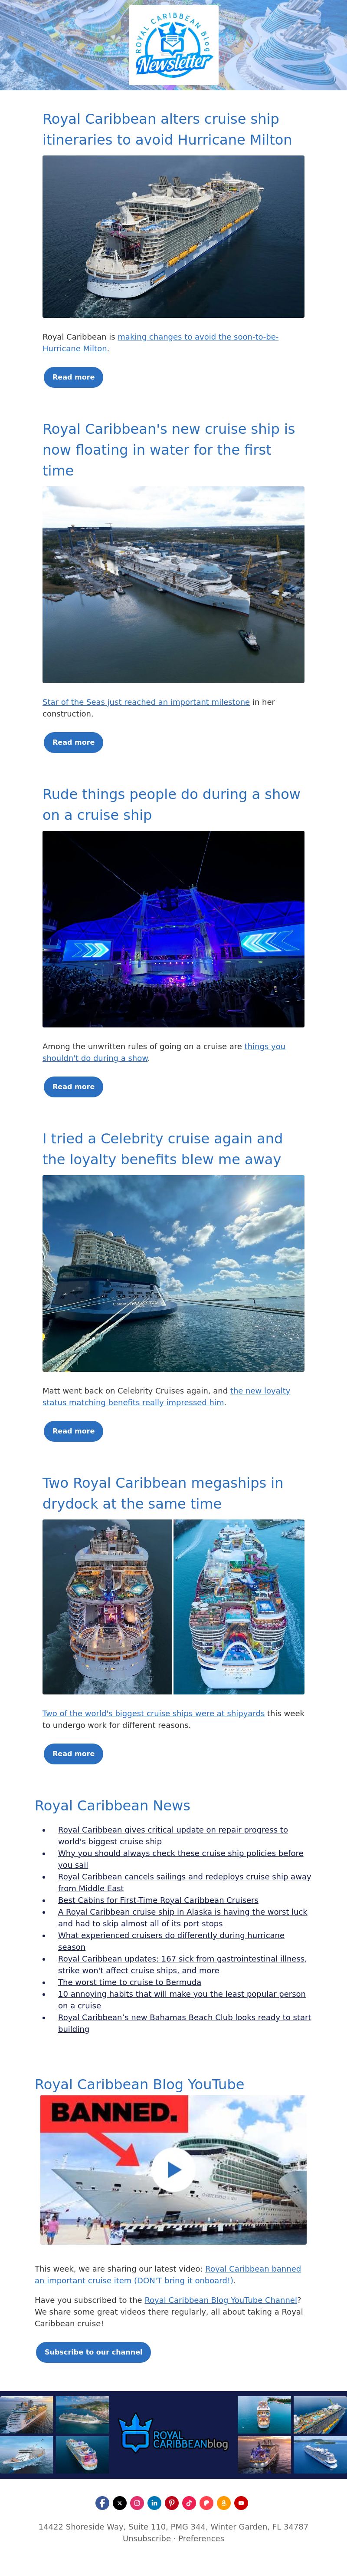Screen dimensions: 347x2576
Task: Open the Facebook social icon
Action: point(102,2502)
